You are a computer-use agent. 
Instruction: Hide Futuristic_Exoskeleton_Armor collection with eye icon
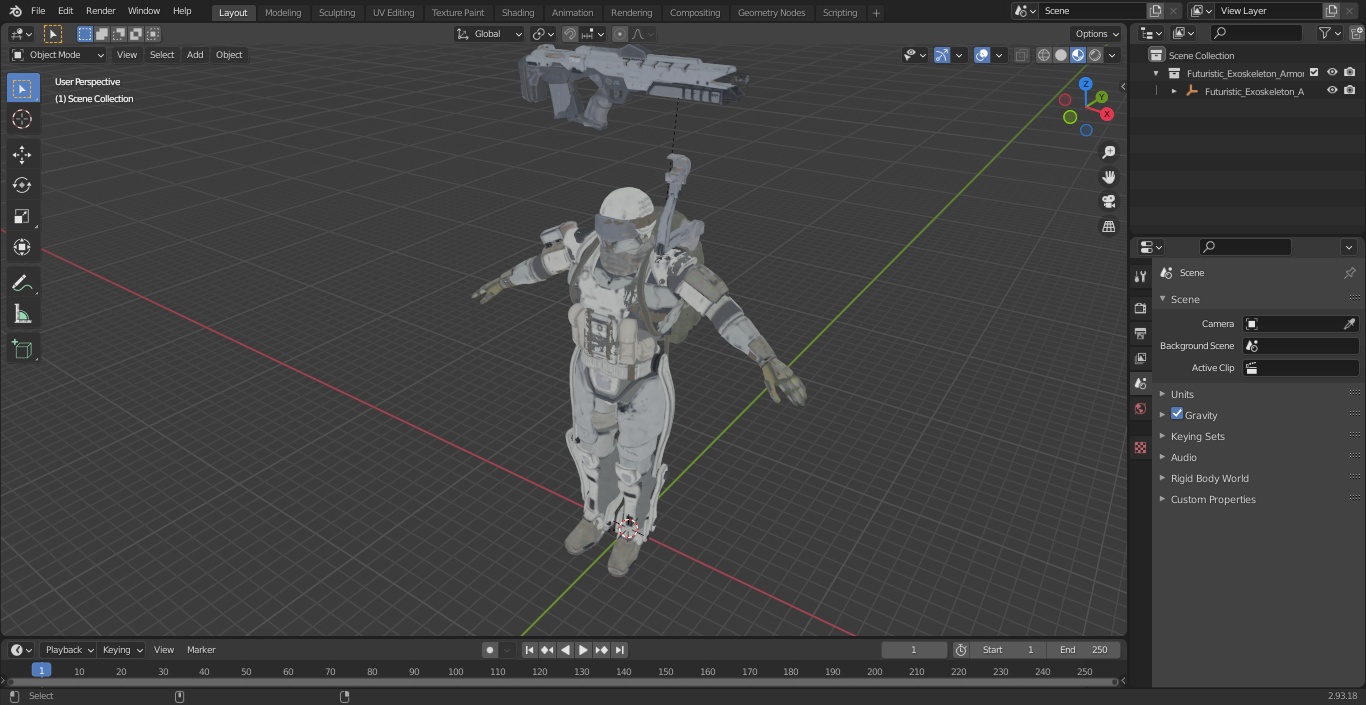pos(1332,73)
